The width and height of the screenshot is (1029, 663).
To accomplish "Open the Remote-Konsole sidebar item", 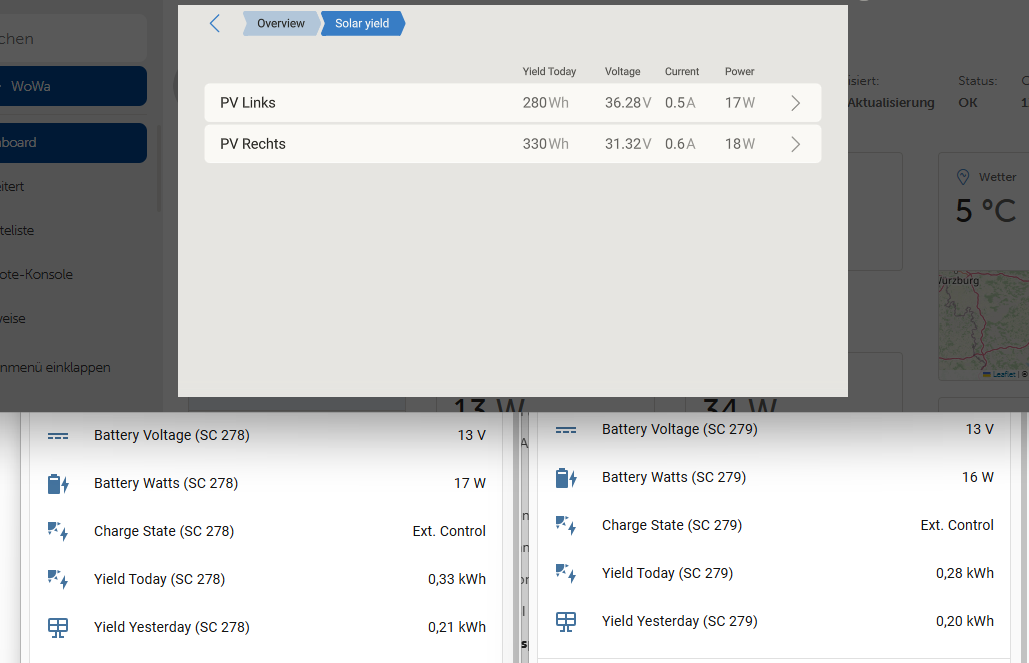I will 40,274.
